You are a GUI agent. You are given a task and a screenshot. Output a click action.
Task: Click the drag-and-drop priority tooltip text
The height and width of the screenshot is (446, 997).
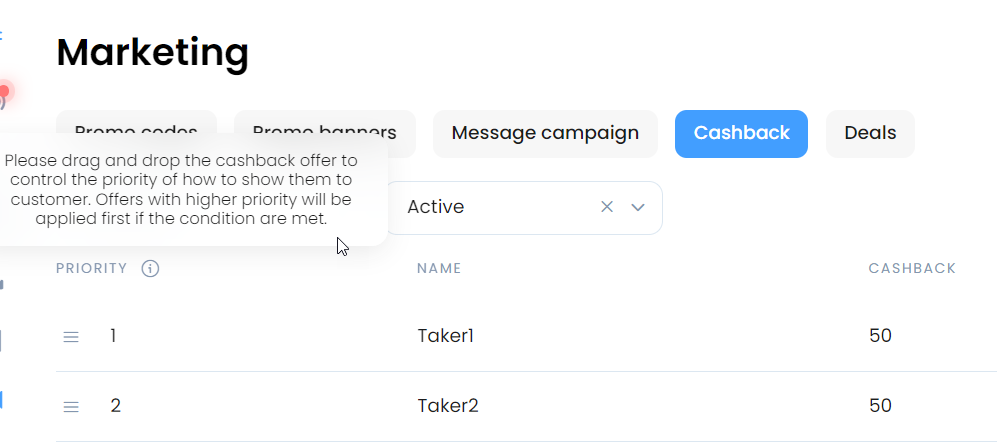(x=181, y=190)
